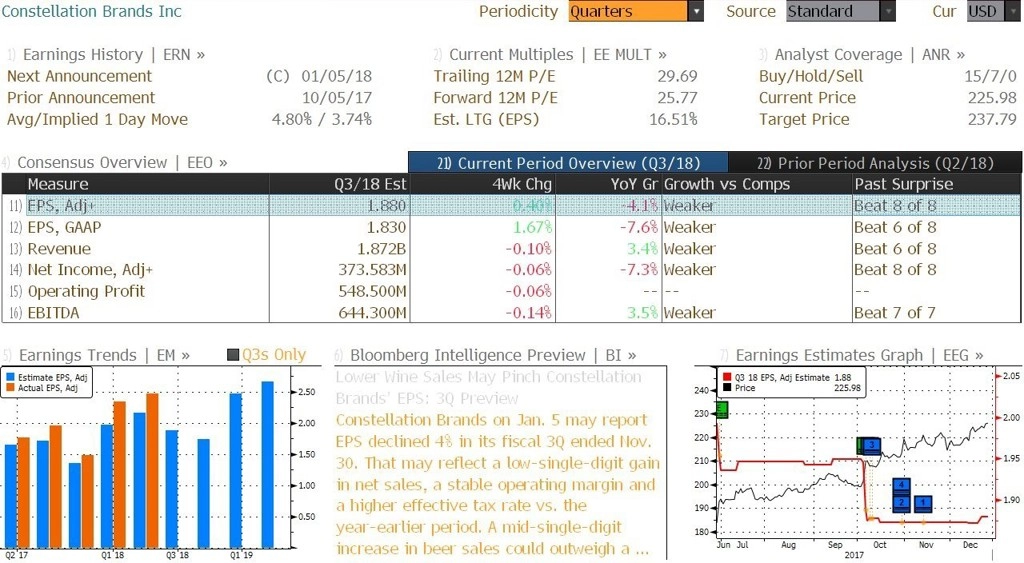The height and width of the screenshot is (563, 1024).
Task: Open Analyst Coverage ANR link
Action: 861,54
